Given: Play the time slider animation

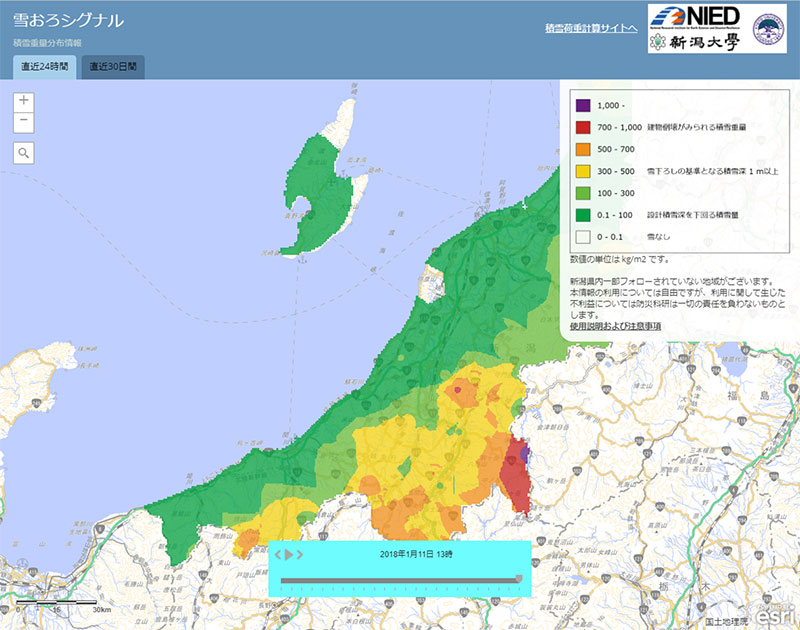Looking at the screenshot, I should [x=287, y=554].
